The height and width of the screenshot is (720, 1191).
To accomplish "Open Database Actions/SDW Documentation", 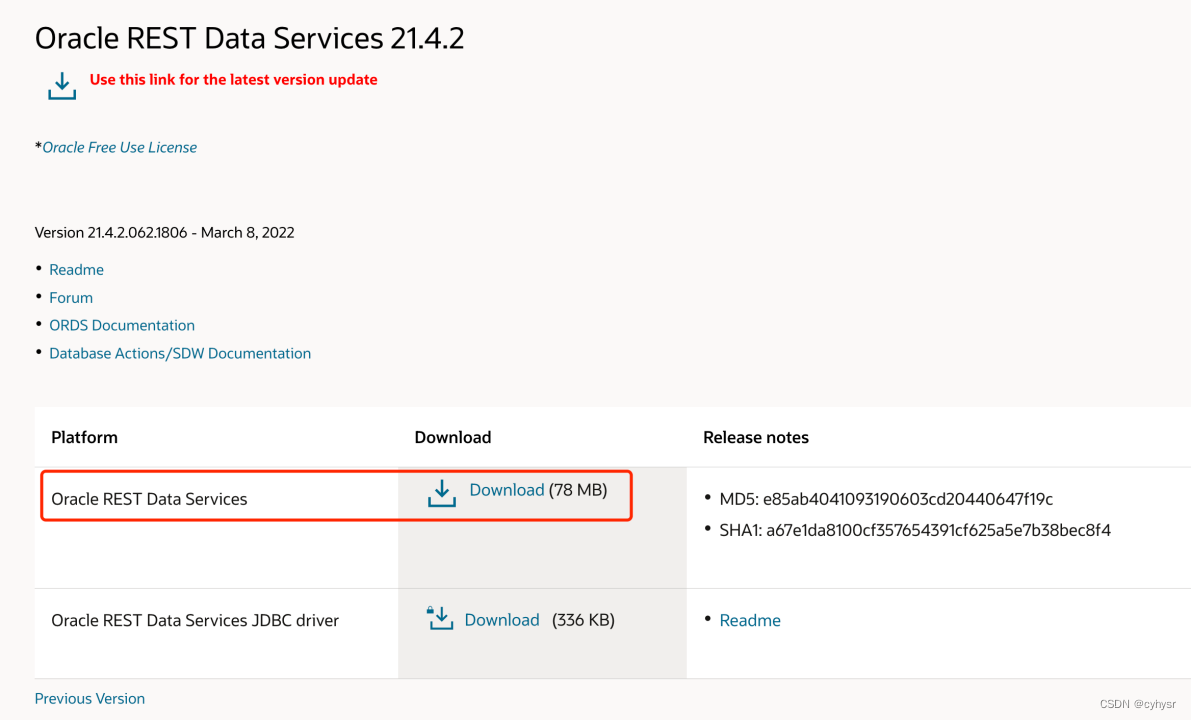I will tap(180, 353).
